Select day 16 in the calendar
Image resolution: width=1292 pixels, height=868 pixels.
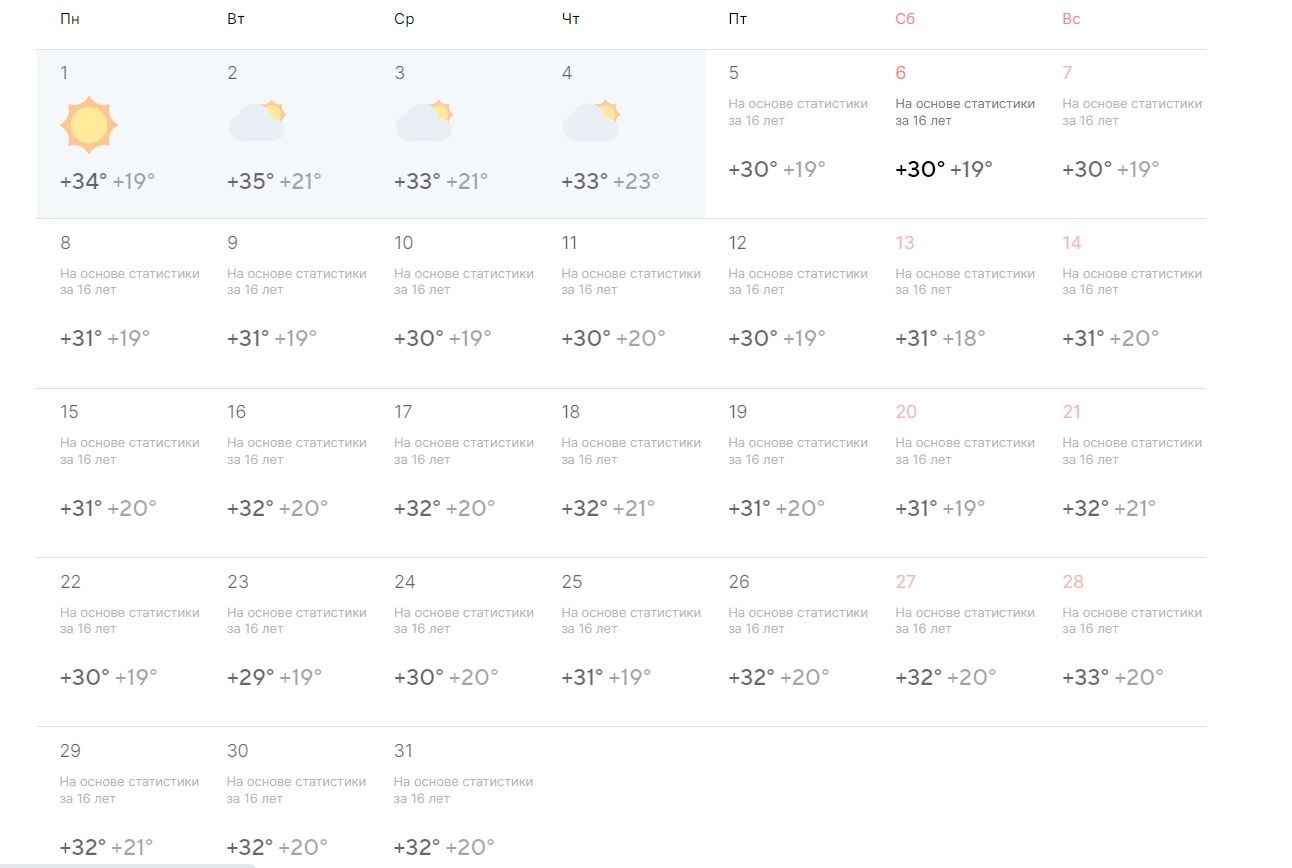(x=287, y=473)
